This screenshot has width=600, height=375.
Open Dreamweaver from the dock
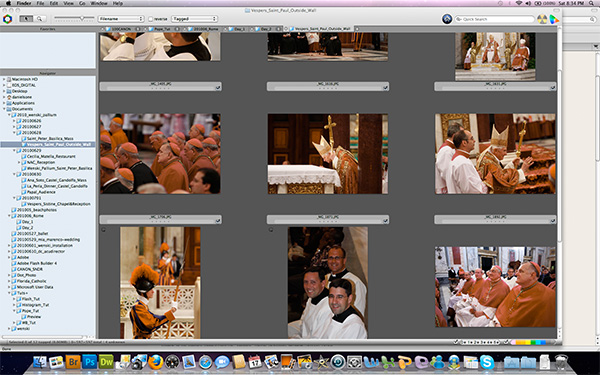pyautogui.click(x=106, y=362)
